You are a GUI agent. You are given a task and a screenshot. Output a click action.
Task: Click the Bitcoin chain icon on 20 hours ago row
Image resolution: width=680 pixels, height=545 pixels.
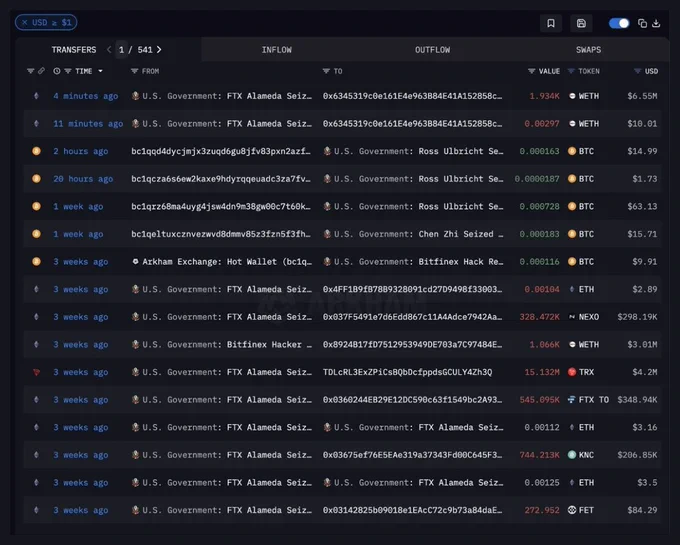(x=36, y=179)
